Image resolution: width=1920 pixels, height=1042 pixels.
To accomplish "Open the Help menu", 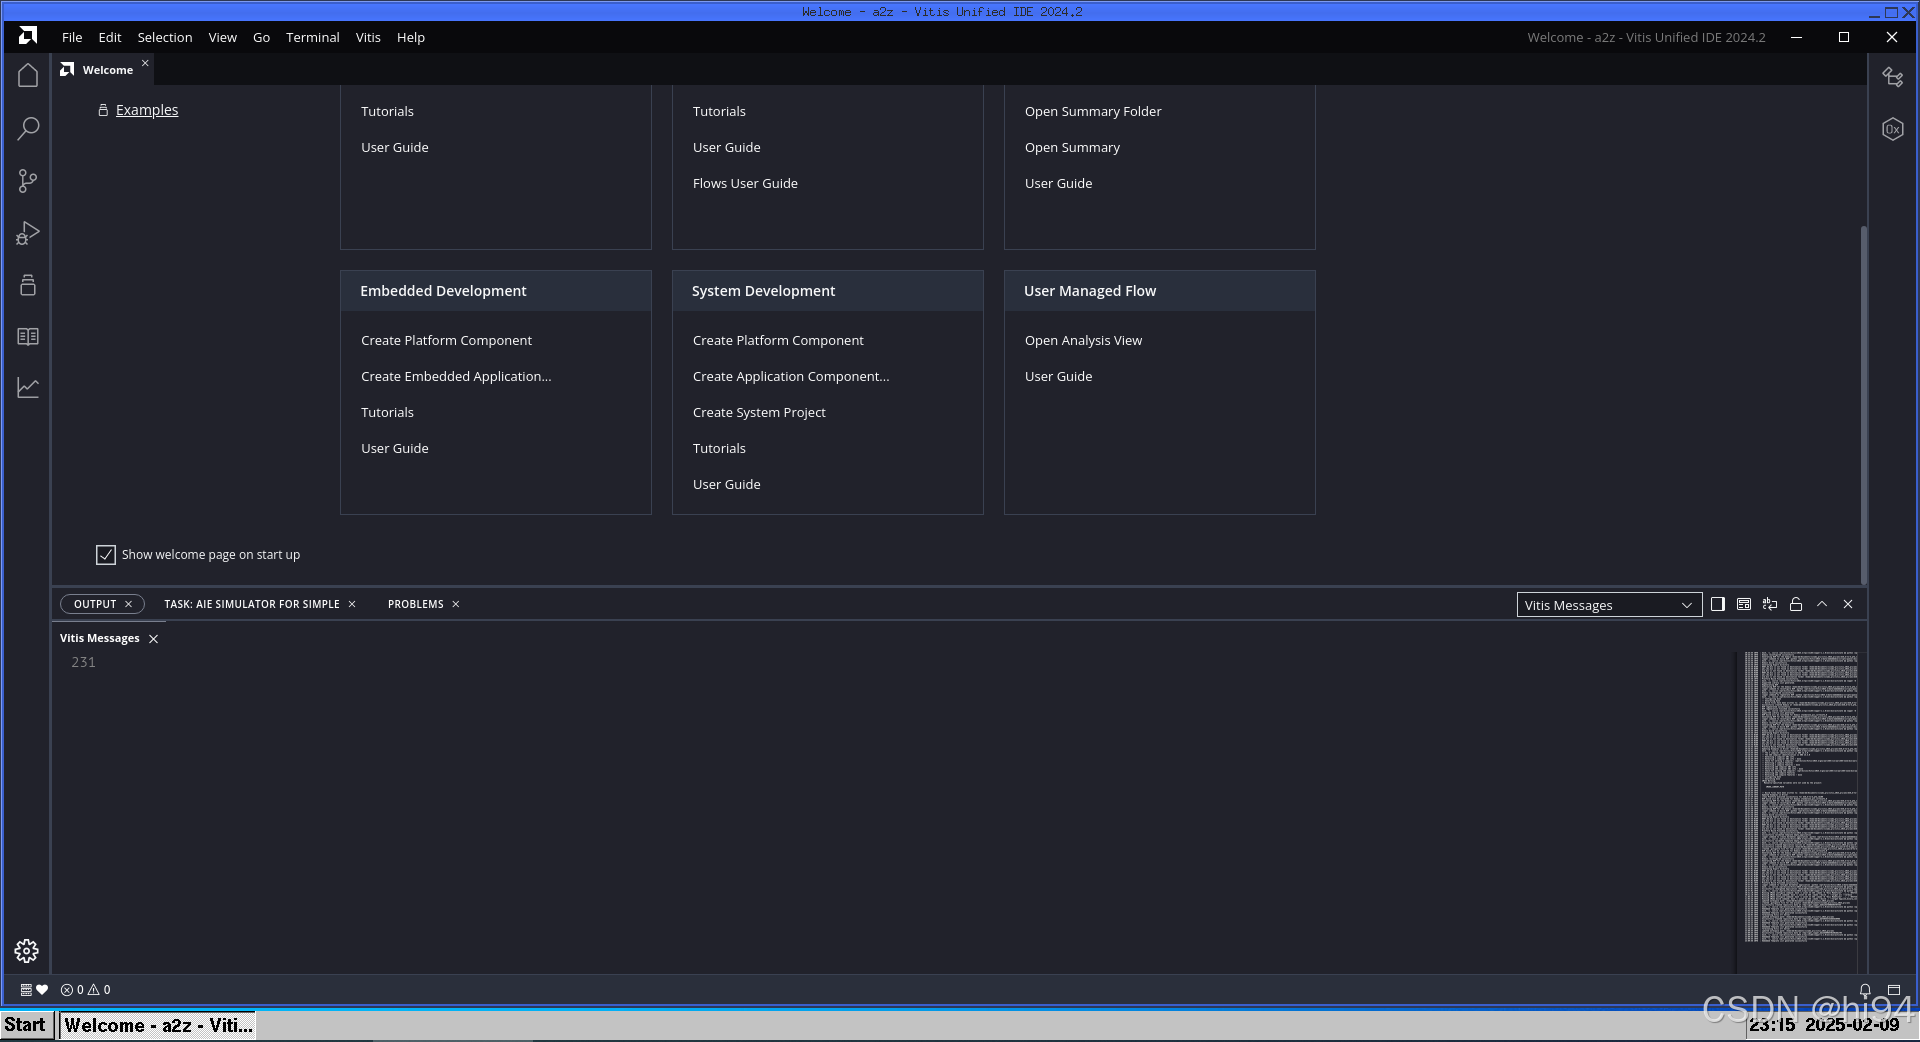I will [411, 37].
